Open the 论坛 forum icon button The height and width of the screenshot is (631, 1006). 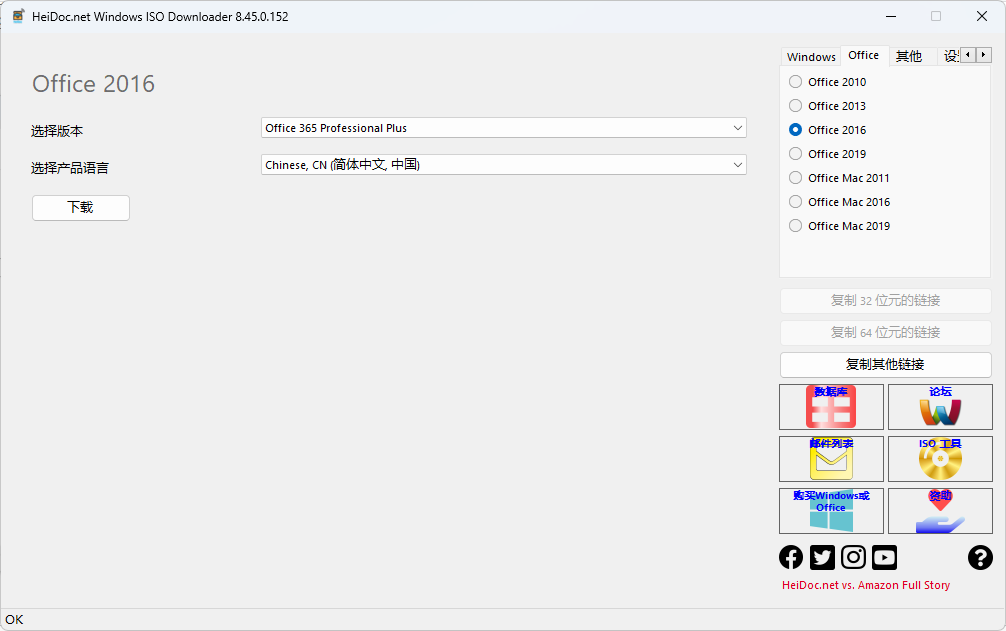point(940,407)
